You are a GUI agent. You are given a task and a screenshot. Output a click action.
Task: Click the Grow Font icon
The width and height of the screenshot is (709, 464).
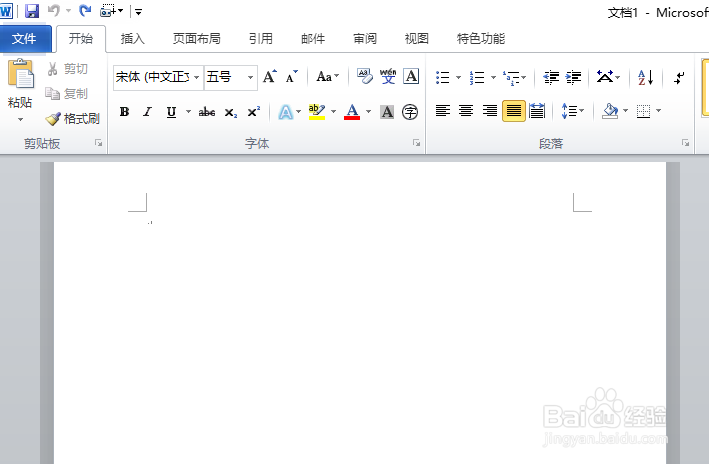point(269,76)
